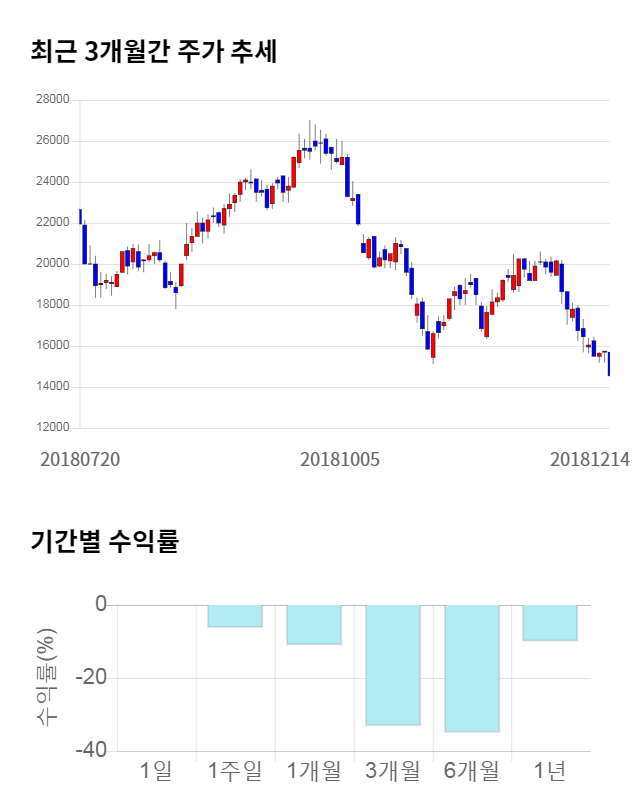The width and height of the screenshot is (640, 810).
Task: Click the 20000 price axis label
Action: [52, 264]
